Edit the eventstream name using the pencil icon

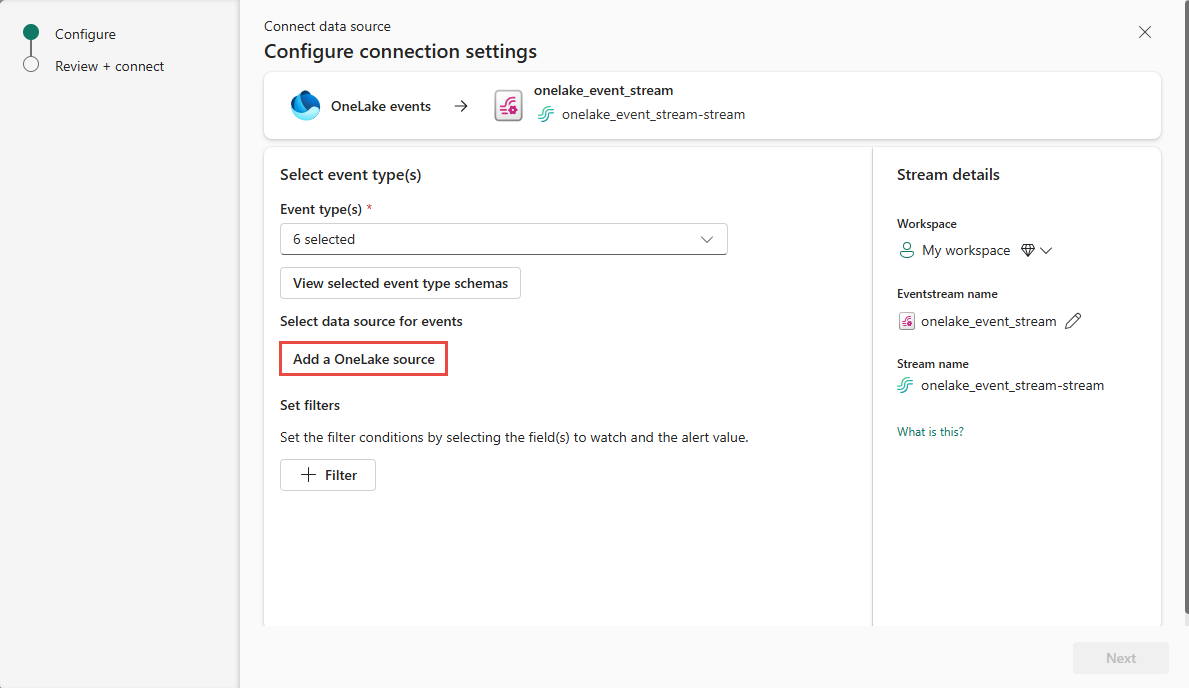[1073, 321]
